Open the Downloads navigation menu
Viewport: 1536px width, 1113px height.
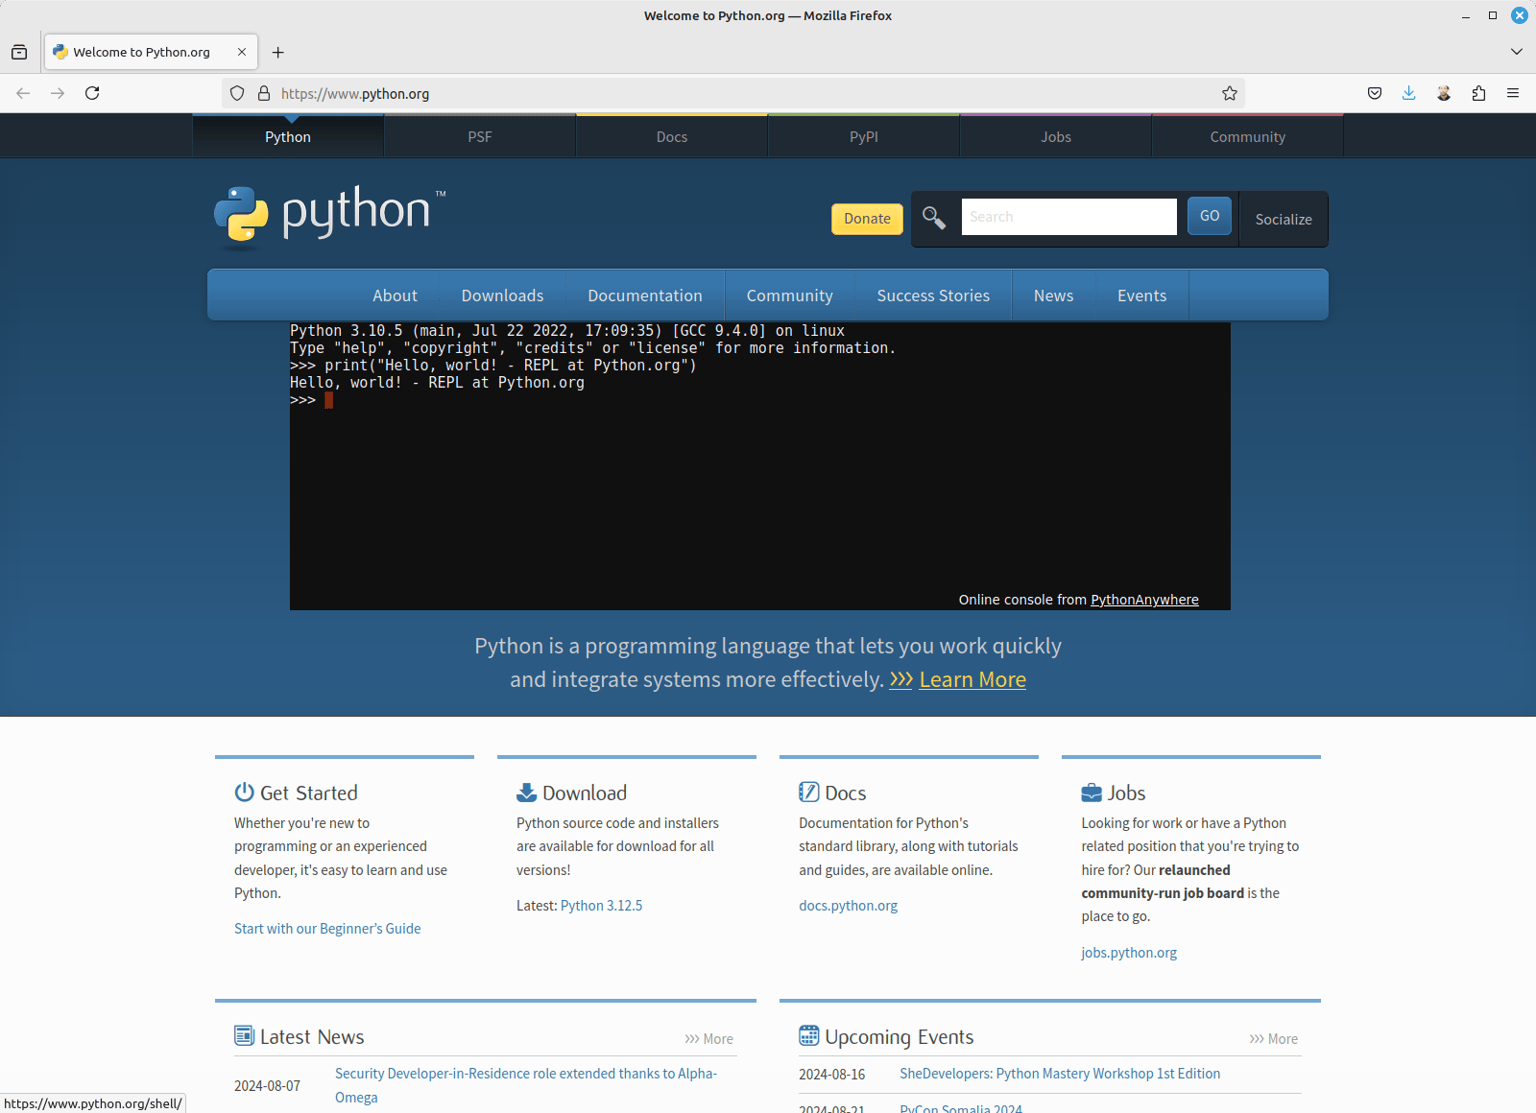pos(503,295)
